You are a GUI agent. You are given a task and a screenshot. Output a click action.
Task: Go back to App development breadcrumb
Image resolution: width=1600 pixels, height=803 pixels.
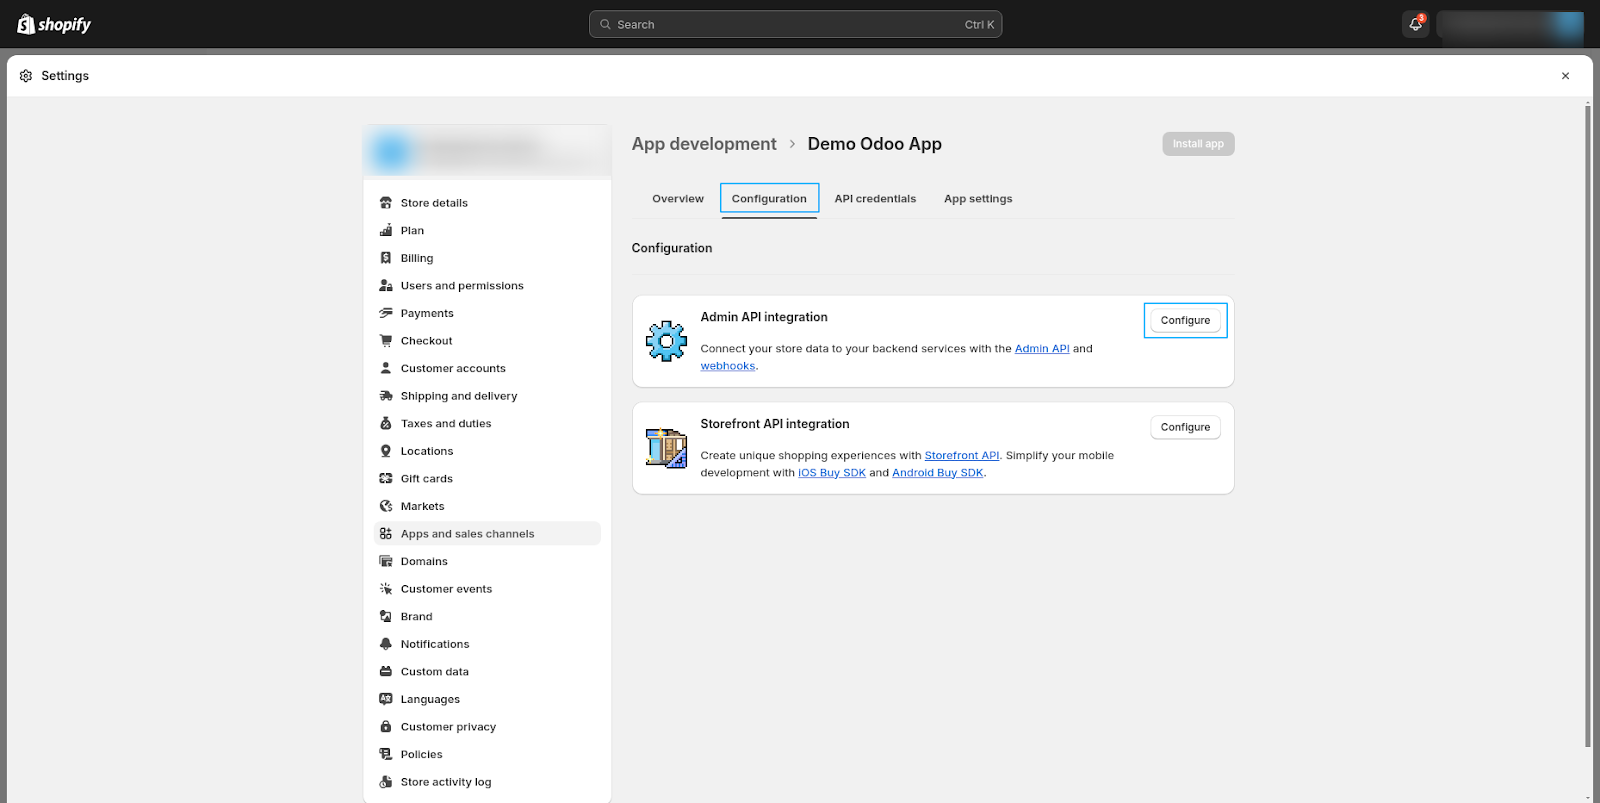[704, 144]
